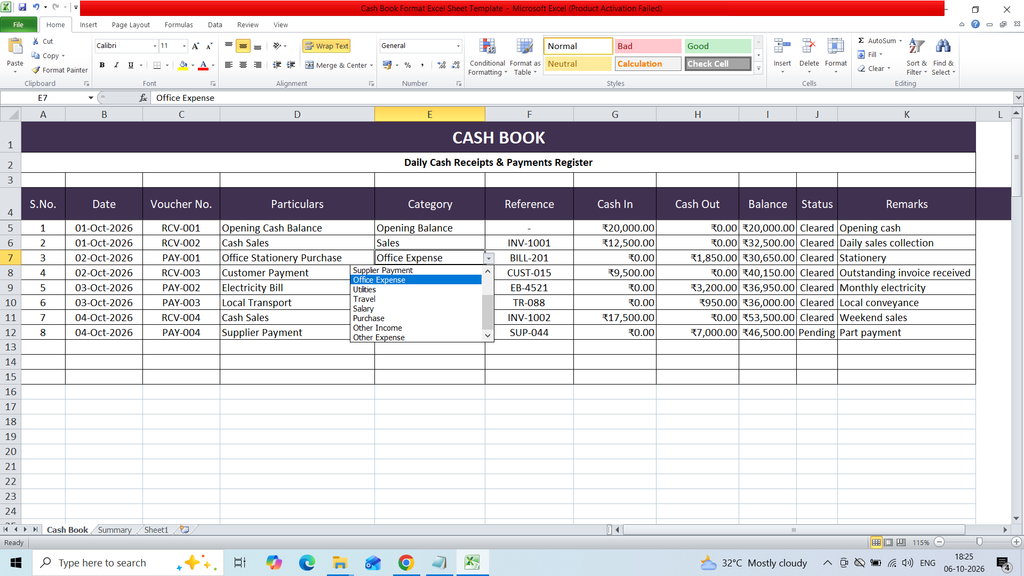Open Sort & Filter
This screenshot has width=1024, height=576.
point(916,57)
